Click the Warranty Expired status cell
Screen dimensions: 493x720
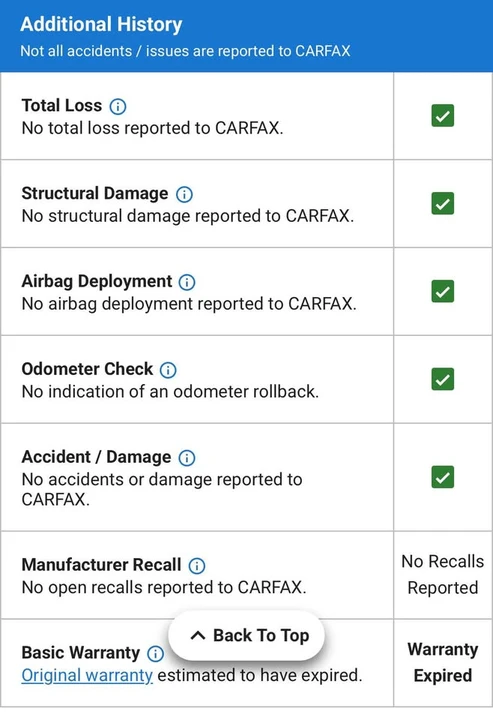443,663
